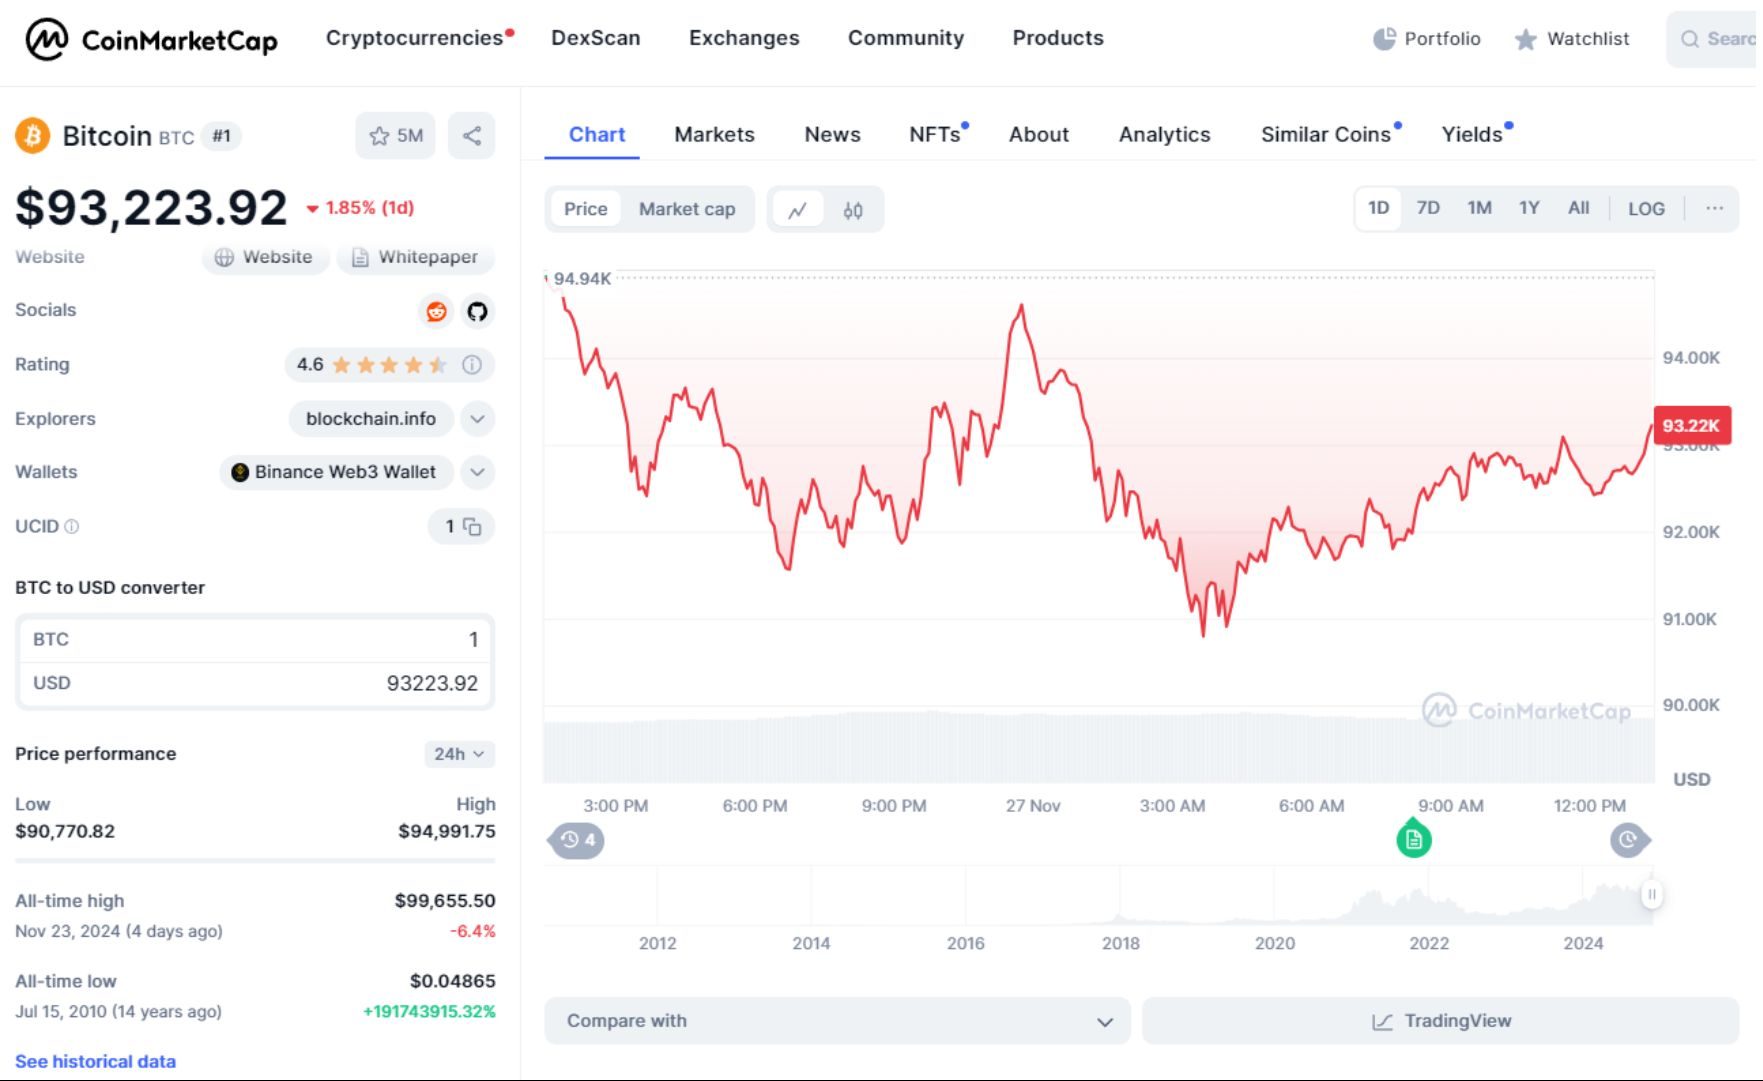Open Bitcoin's GitHub social link
Screen dimensions: 1763x1081
pos(478,311)
